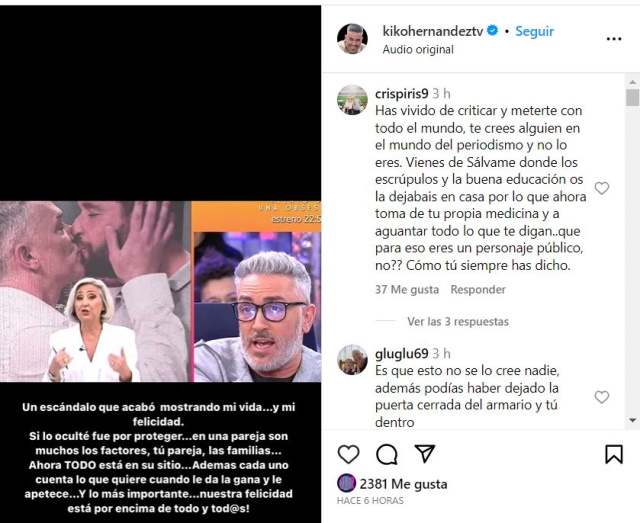Open the gluglu69 profile picture
This screenshot has width=640, height=523.
click(x=352, y=360)
